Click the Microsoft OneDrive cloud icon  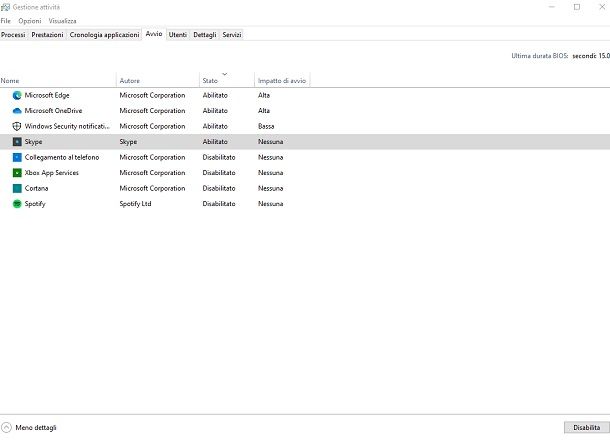pos(17,111)
